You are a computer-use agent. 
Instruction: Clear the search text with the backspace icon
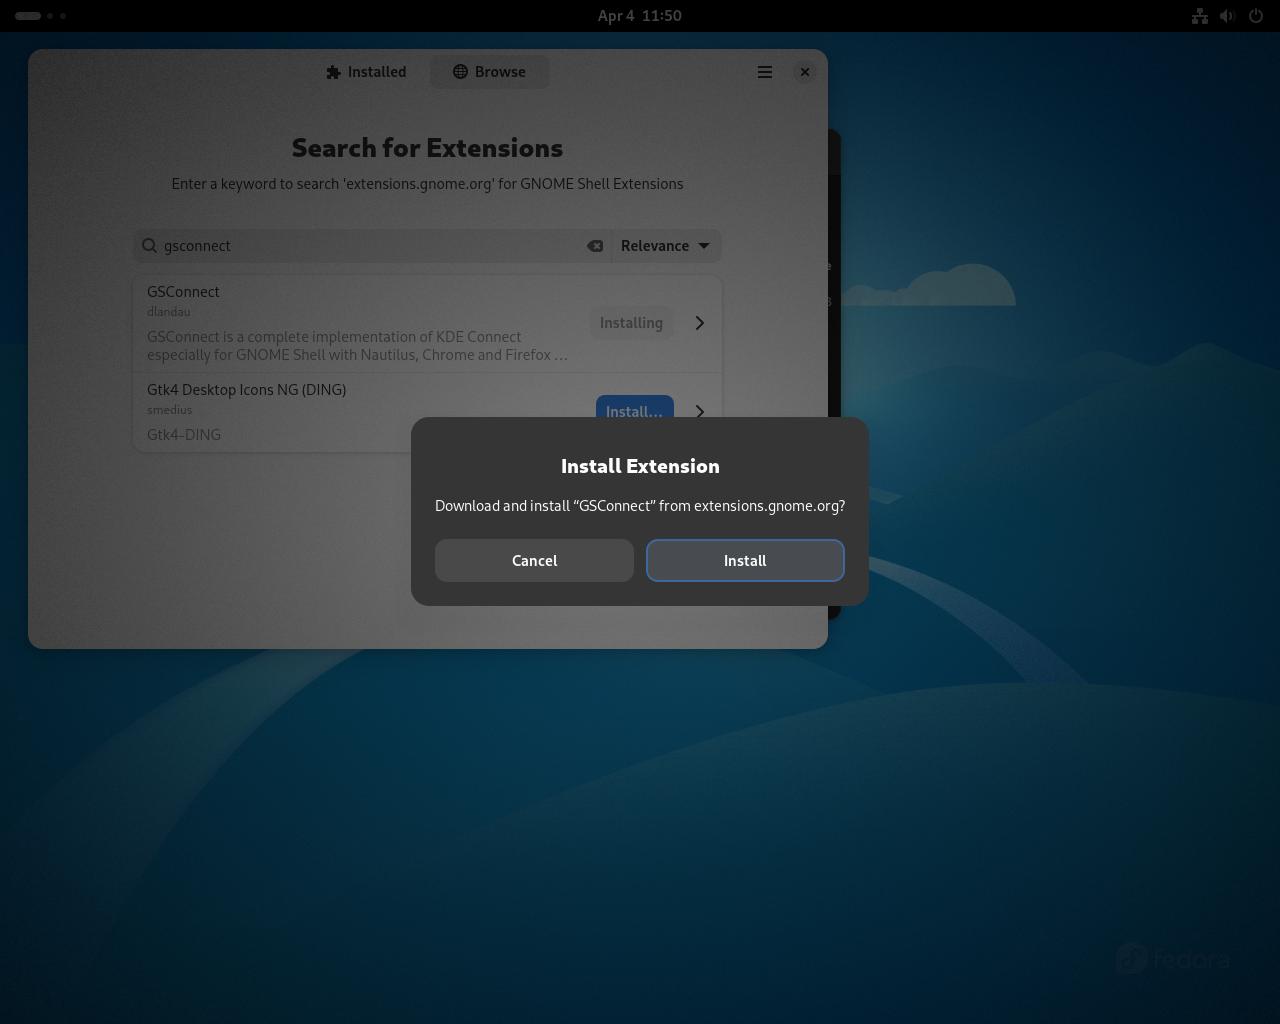595,246
